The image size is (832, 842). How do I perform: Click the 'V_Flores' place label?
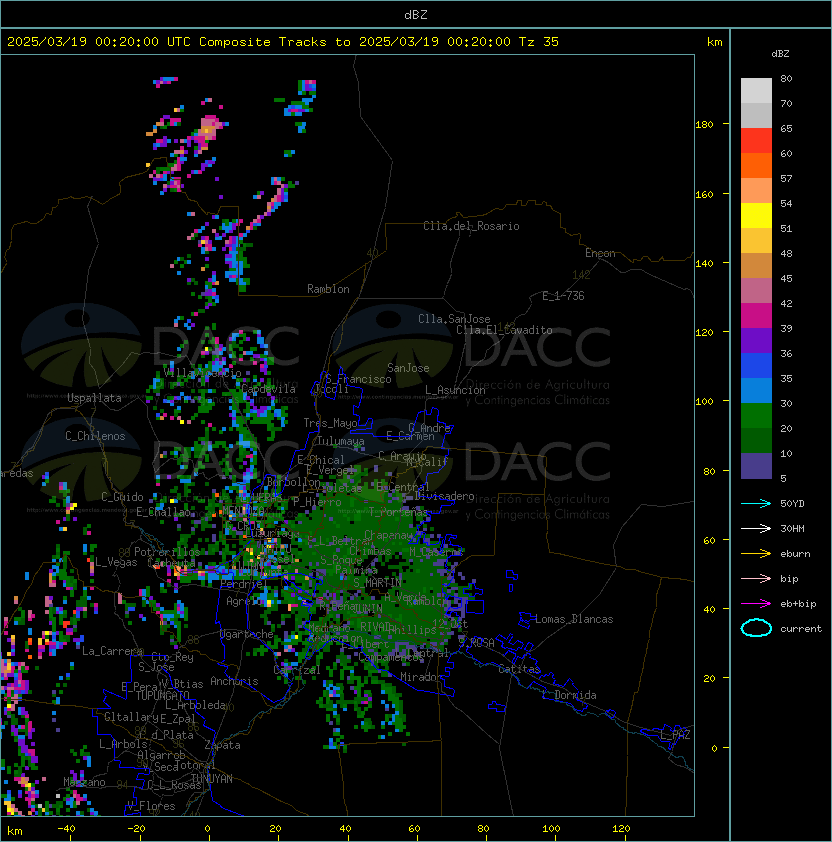151,806
